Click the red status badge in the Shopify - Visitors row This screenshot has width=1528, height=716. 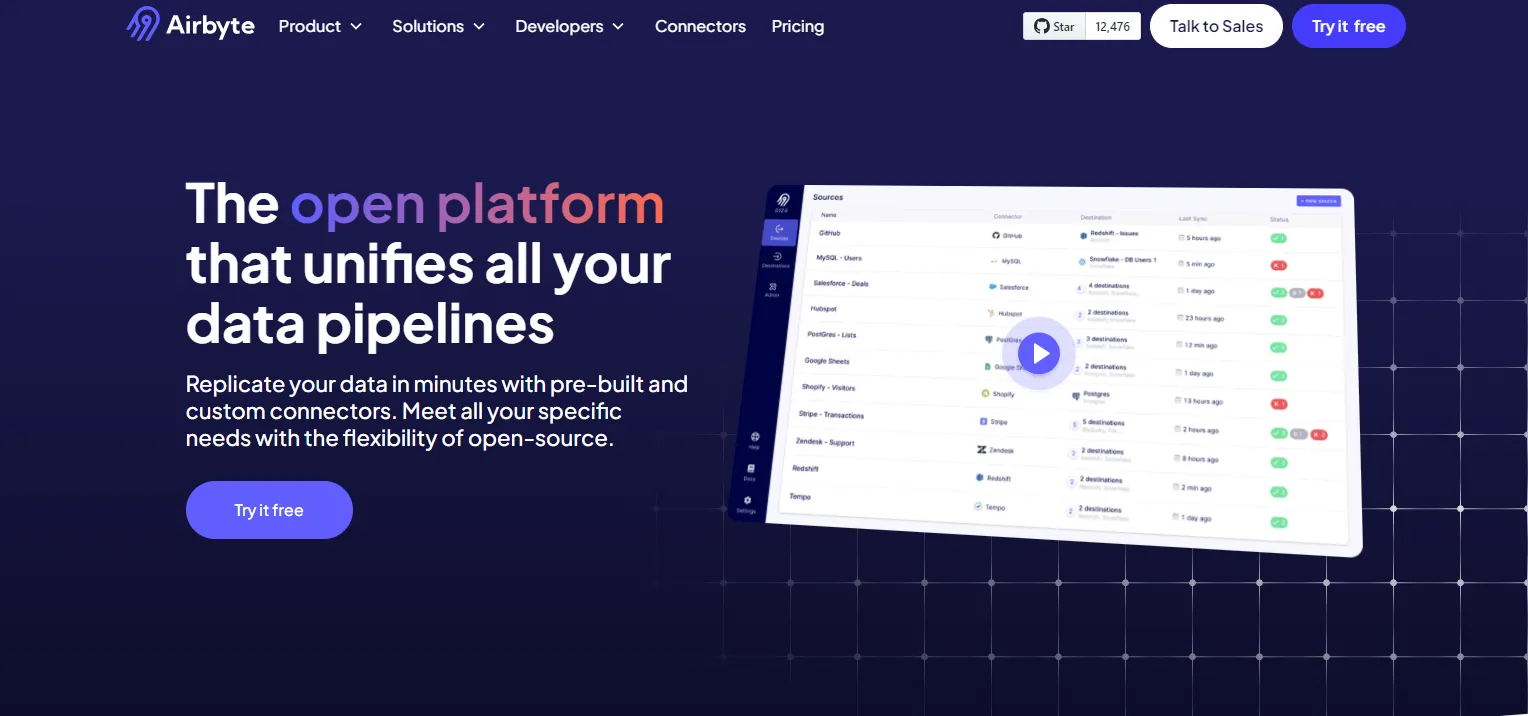click(1278, 404)
